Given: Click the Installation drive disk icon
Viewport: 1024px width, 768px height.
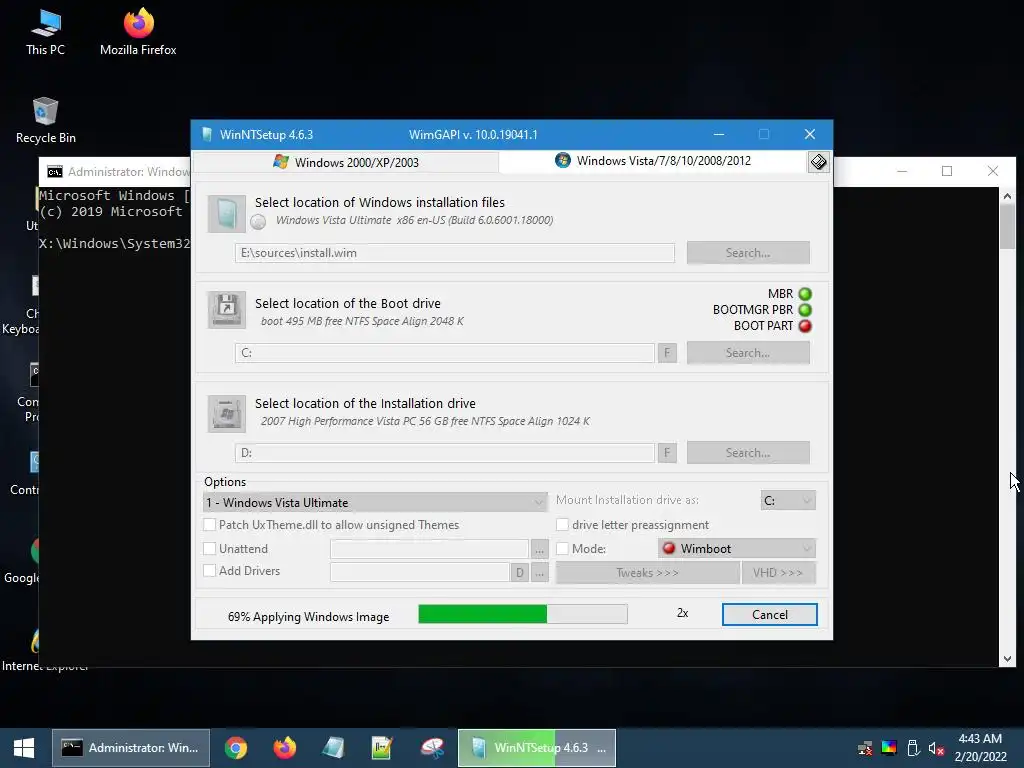Looking at the screenshot, I should [x=227, y=413].
